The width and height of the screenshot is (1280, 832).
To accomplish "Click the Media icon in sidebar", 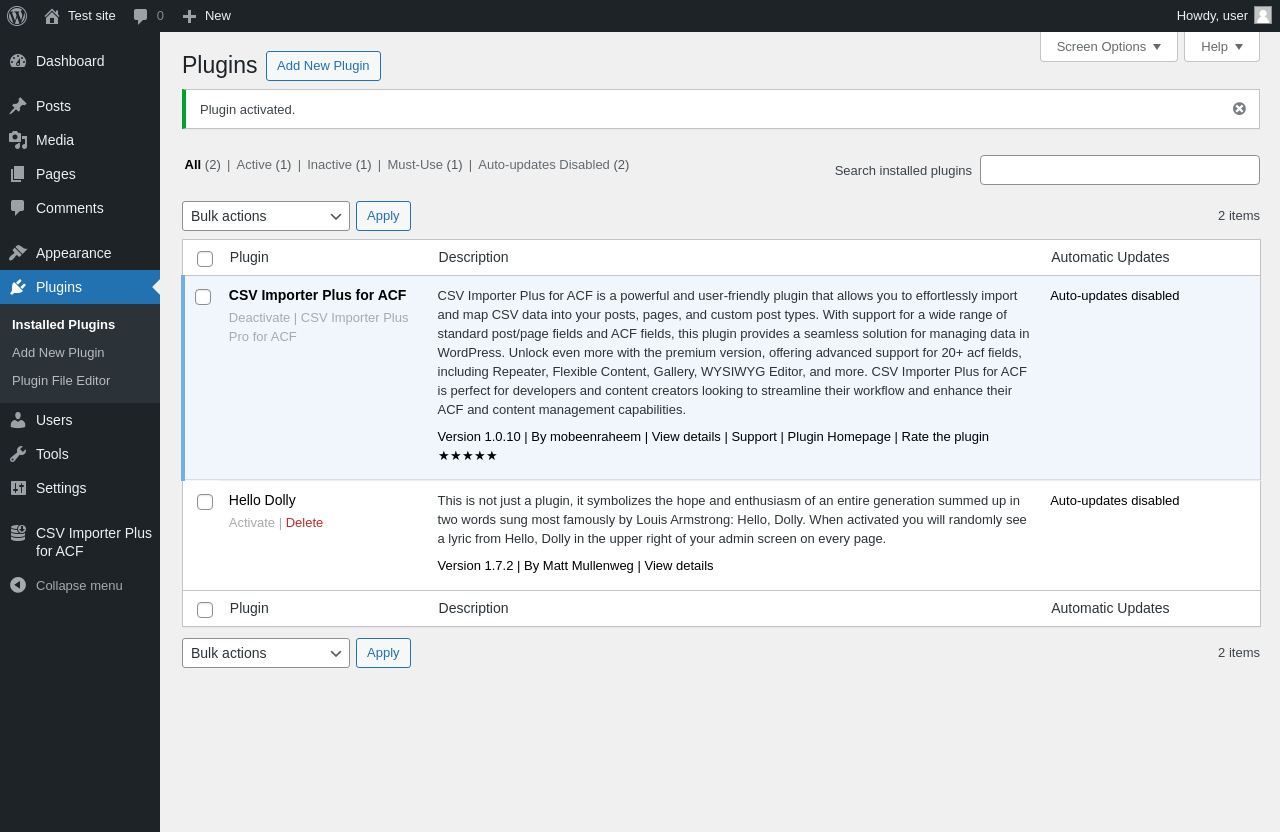I will [18, 140].
